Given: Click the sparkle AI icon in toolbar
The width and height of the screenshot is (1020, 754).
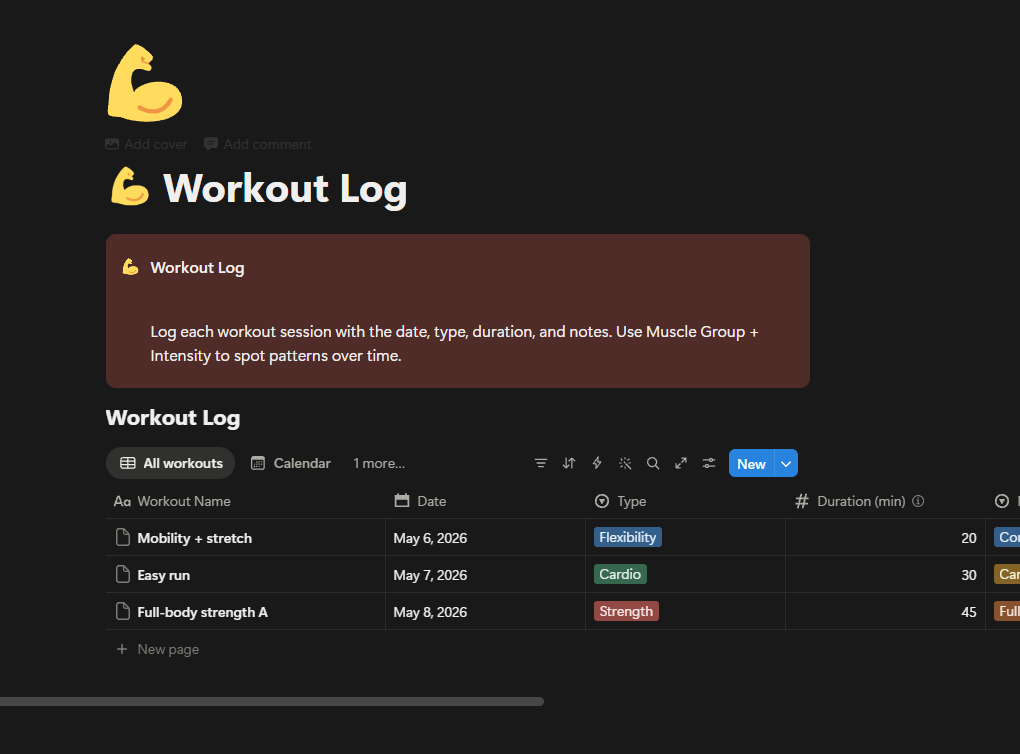Looking at the screenshot, I should 625,463.
